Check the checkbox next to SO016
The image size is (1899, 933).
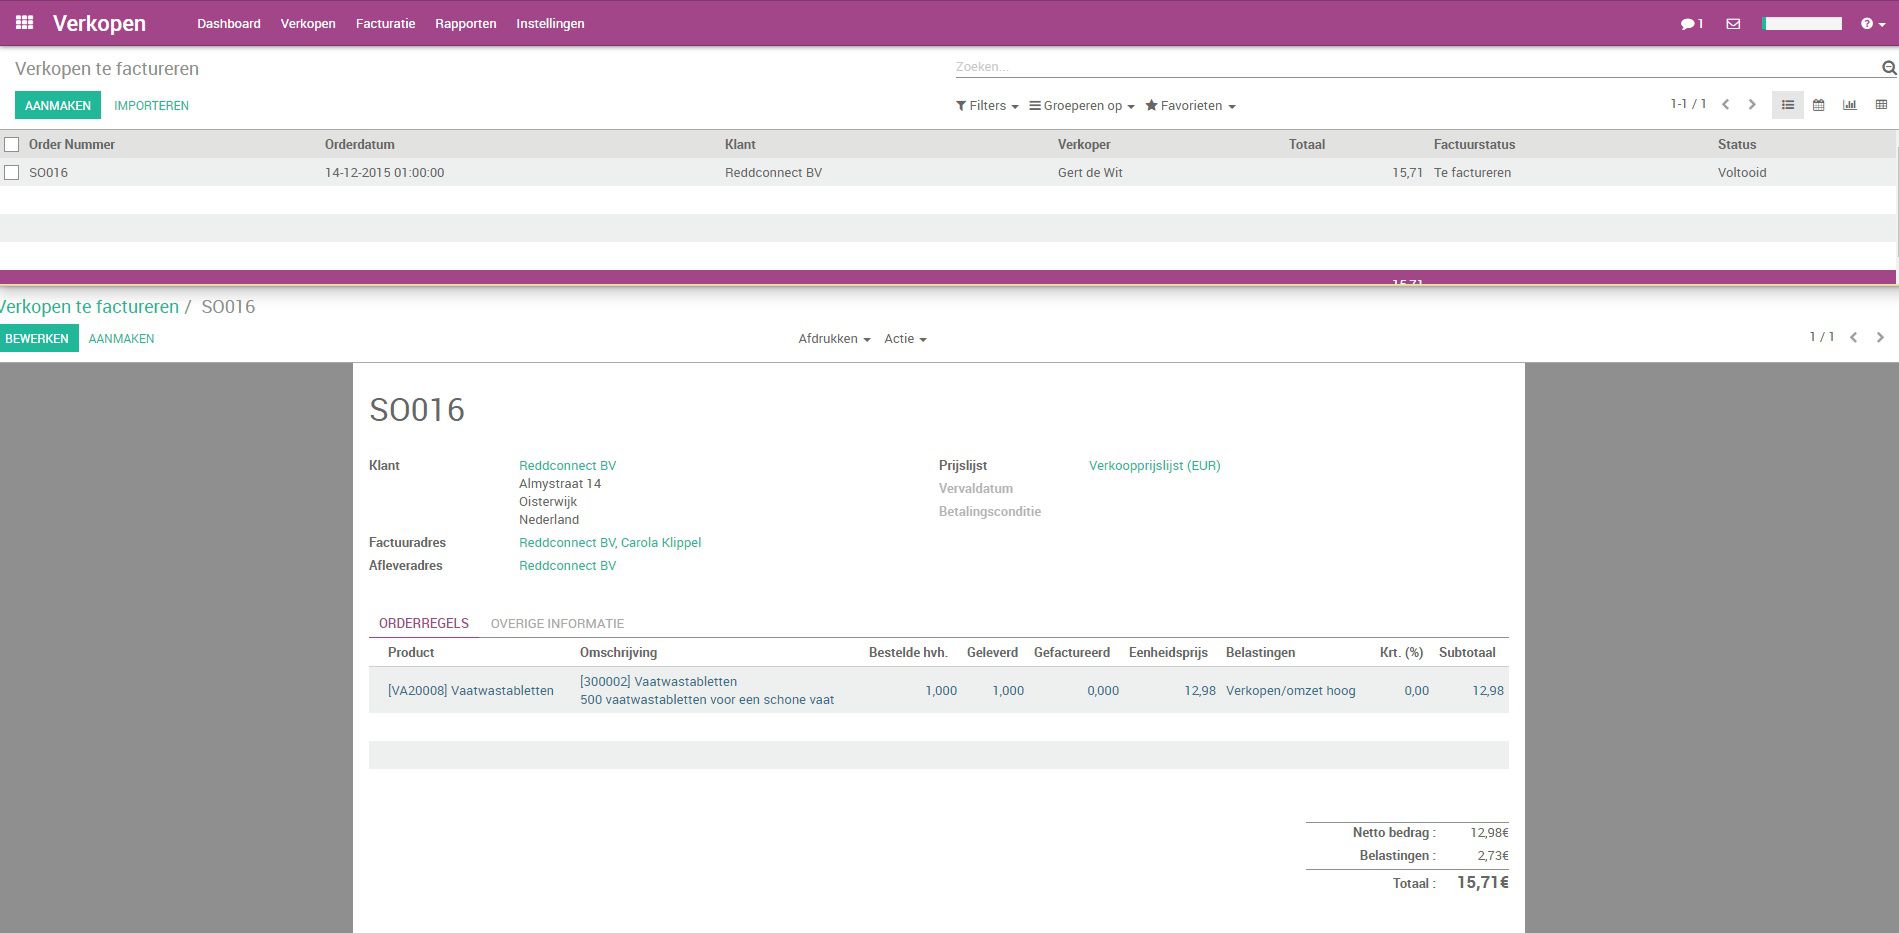(11, 172)
